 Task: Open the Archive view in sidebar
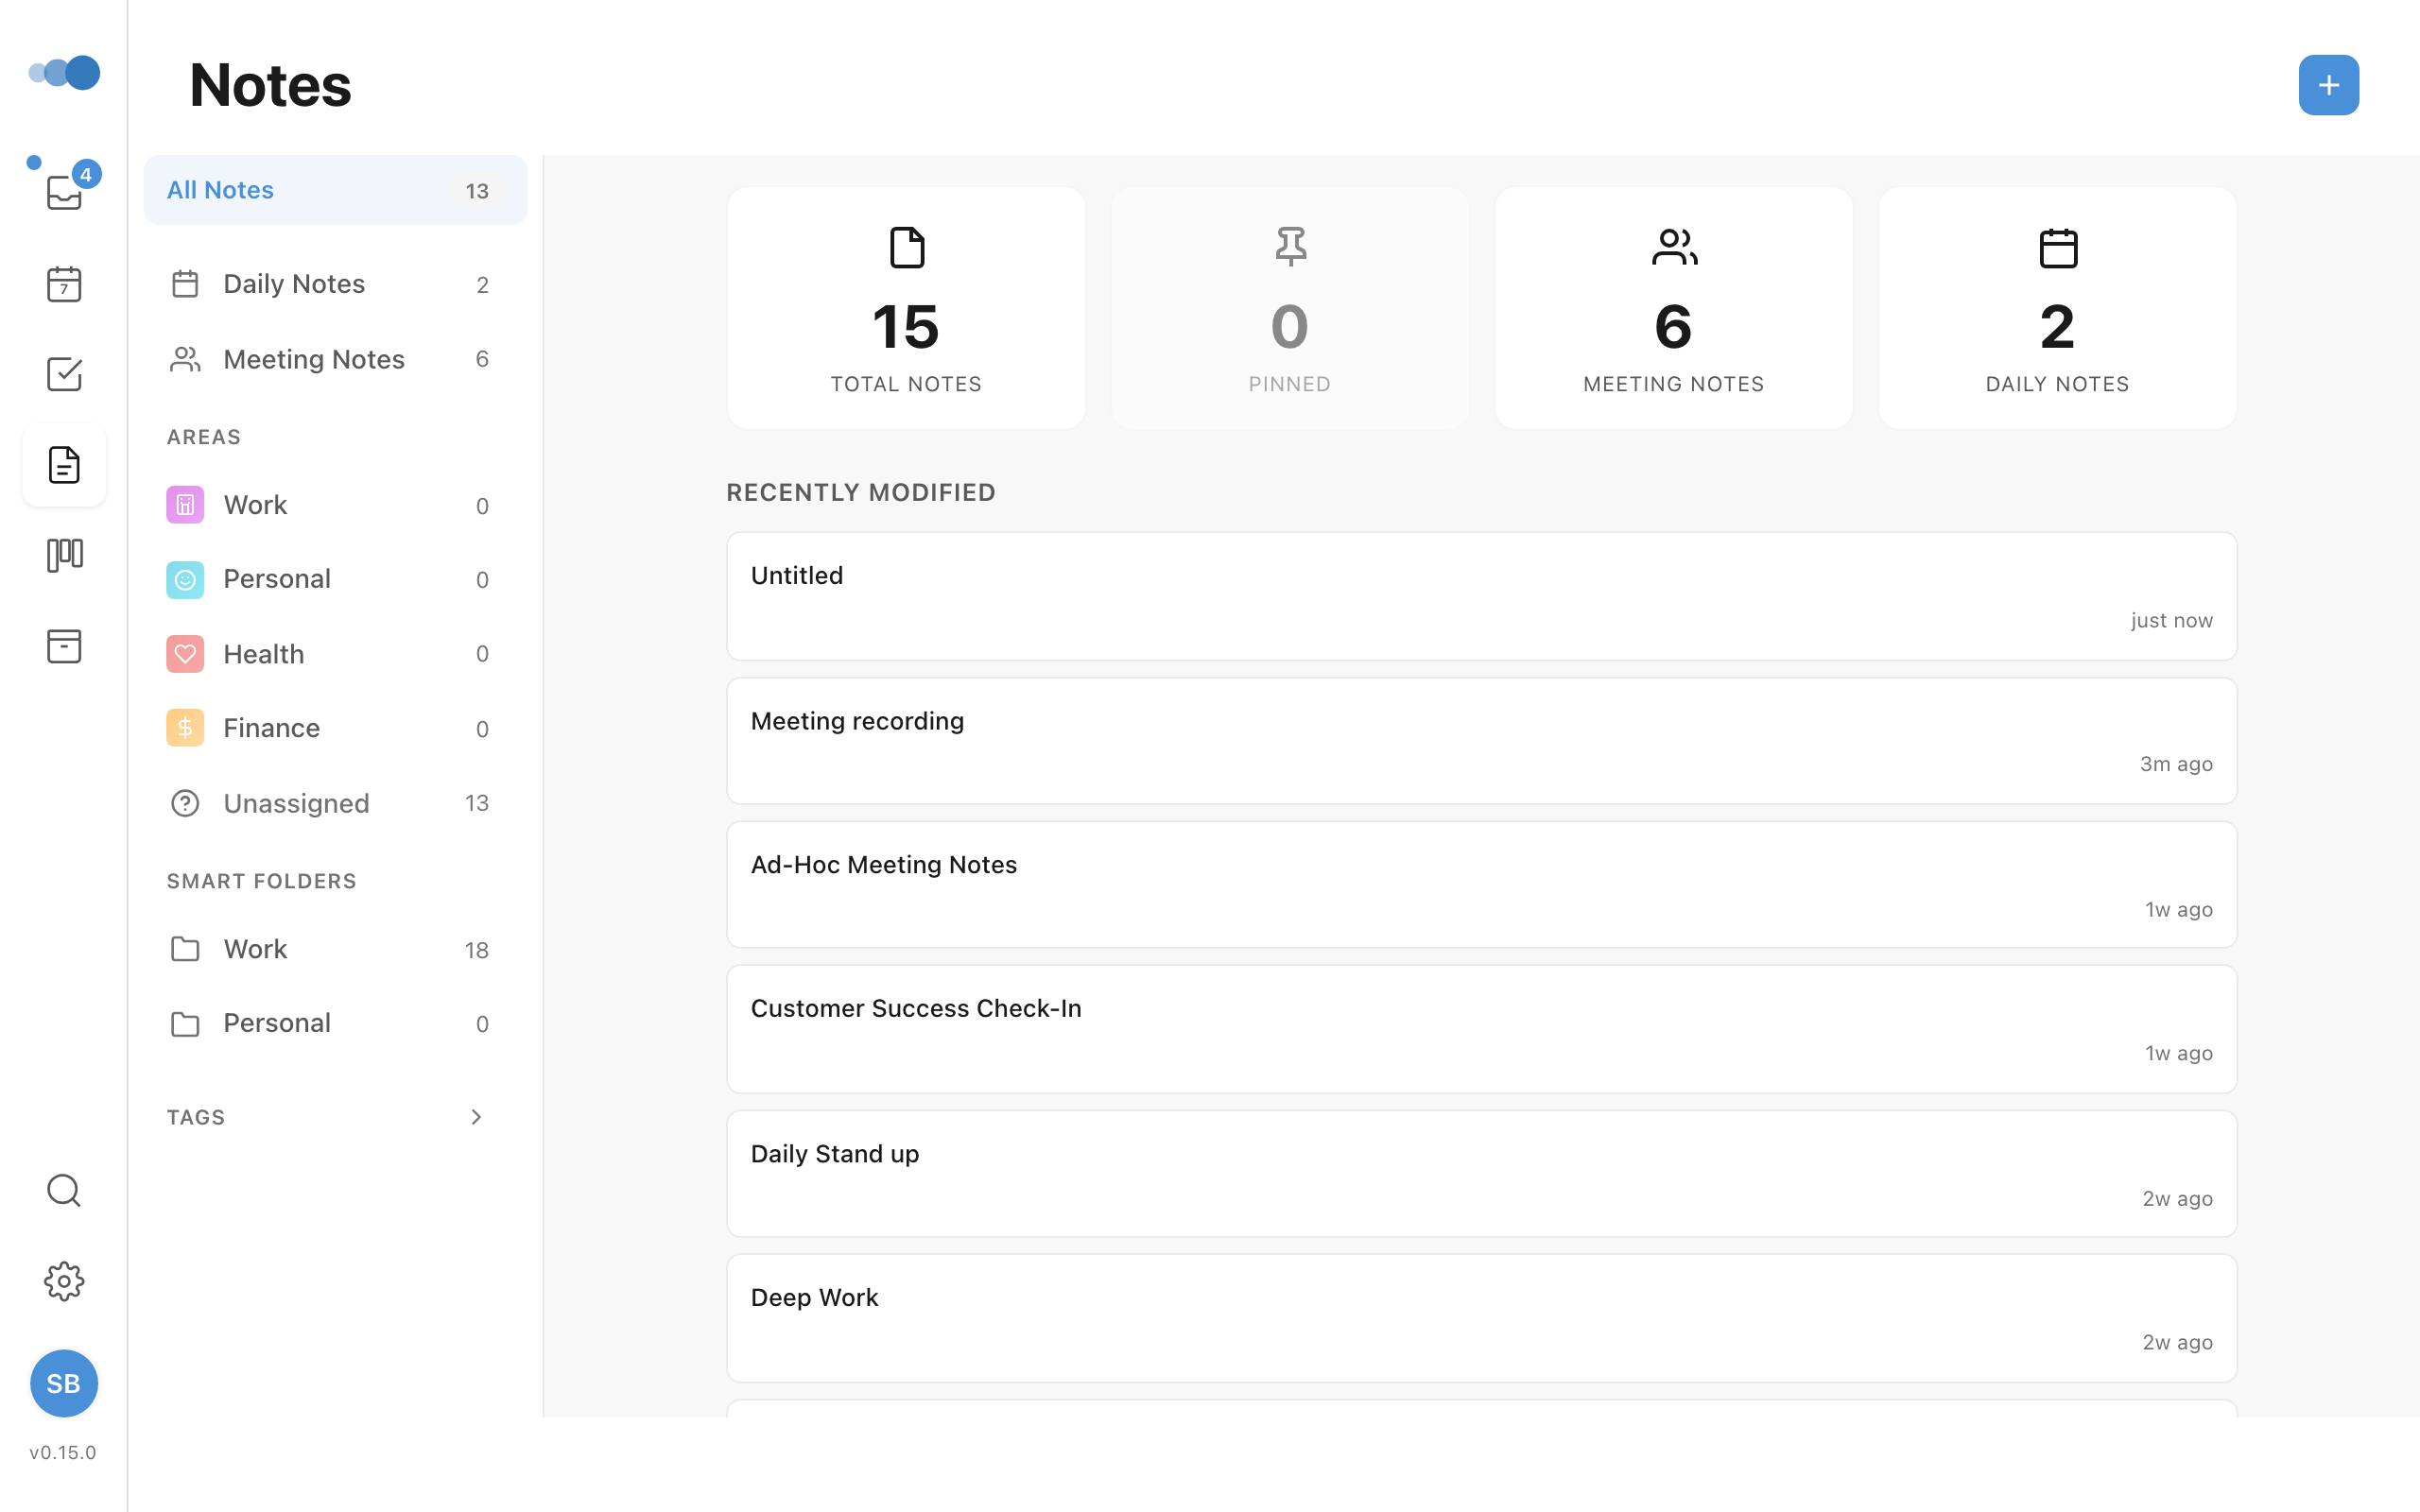pyautogui.click(x=64, y=646)
